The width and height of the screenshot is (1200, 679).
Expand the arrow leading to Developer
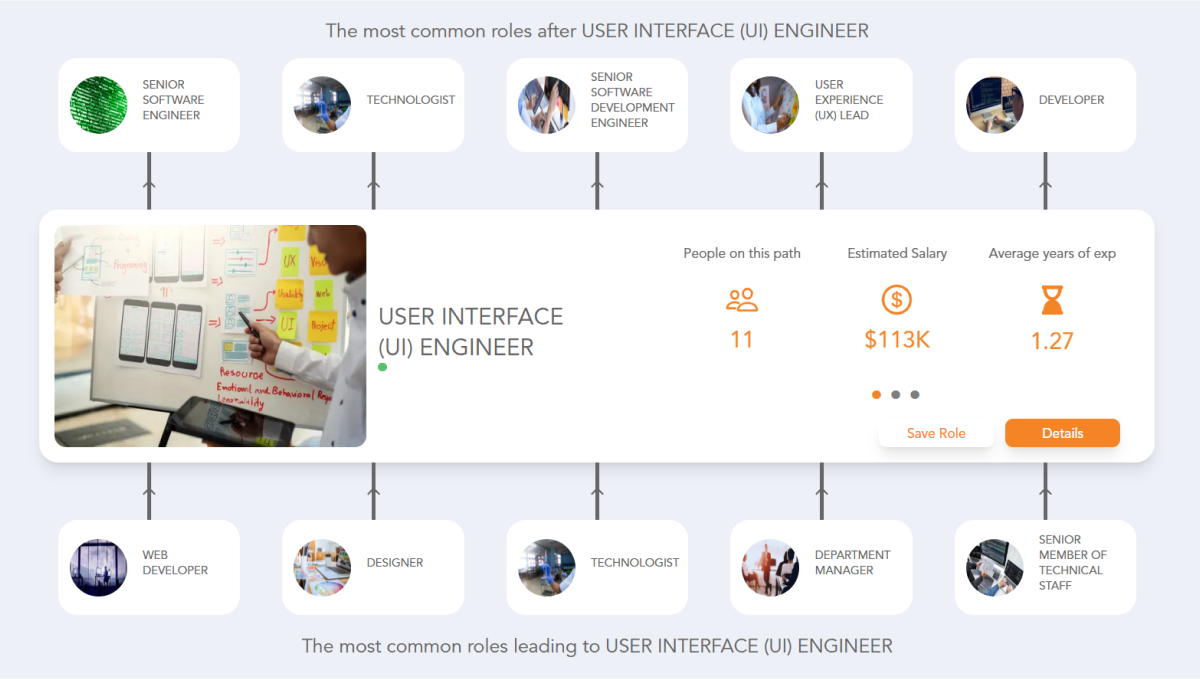point(1045,185)
